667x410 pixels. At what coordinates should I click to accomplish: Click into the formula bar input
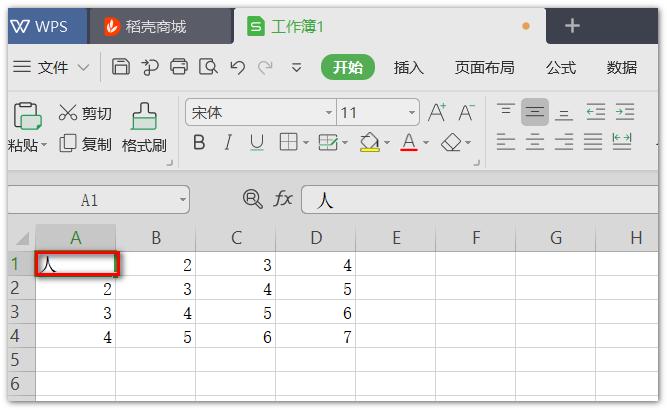pyautogui.click(x=479, y=199)
